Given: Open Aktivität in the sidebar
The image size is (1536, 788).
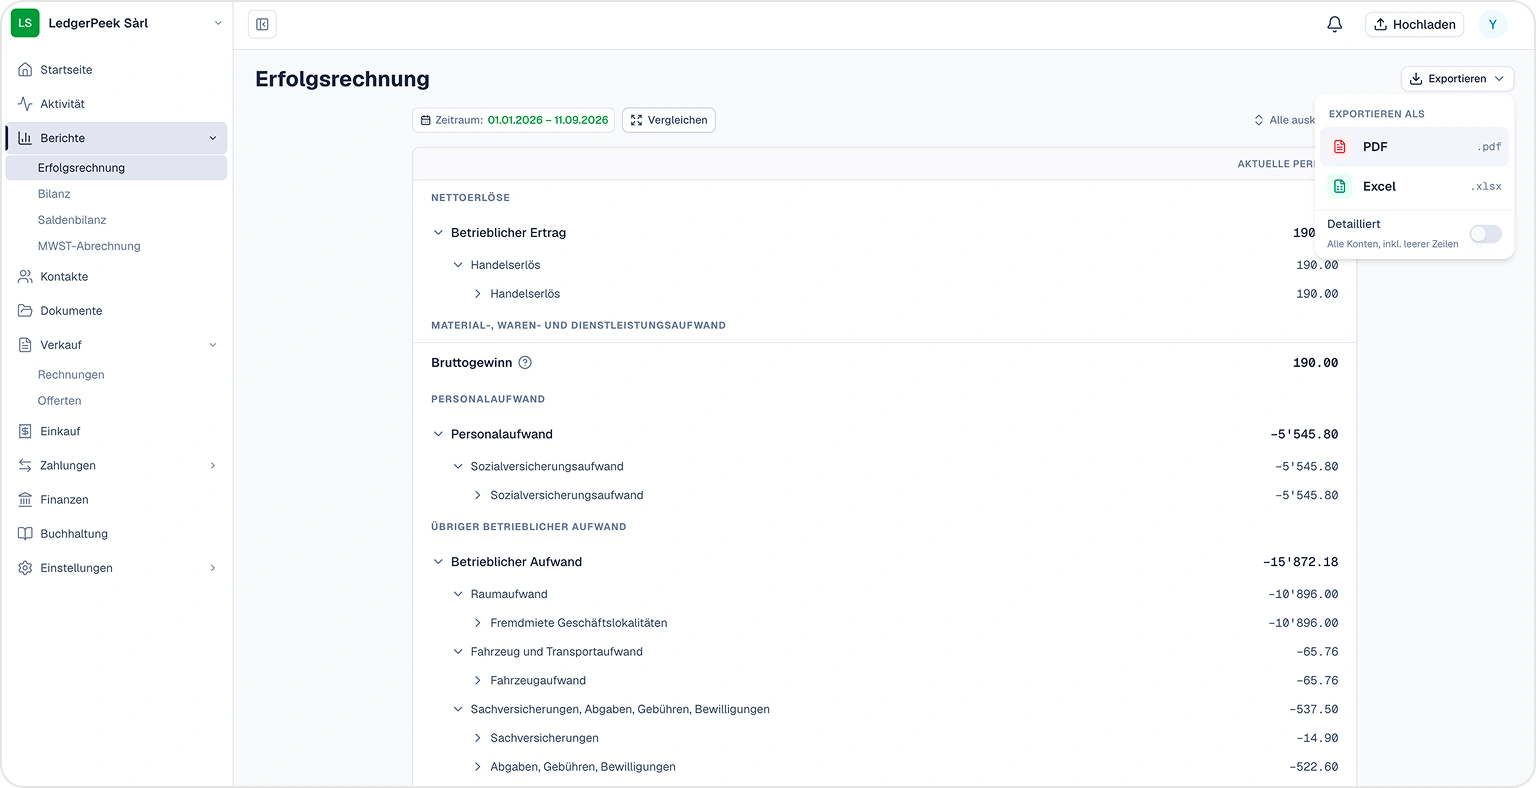Looking at the screenshot, I should 116,104.
